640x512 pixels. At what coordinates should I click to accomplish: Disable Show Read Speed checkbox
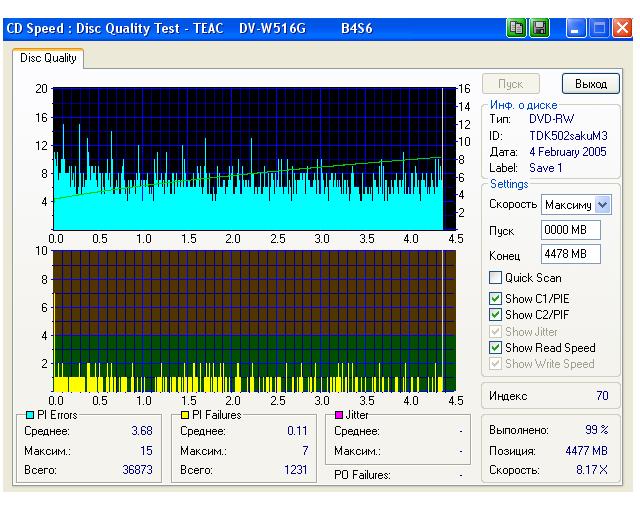(x=495, y=348)
